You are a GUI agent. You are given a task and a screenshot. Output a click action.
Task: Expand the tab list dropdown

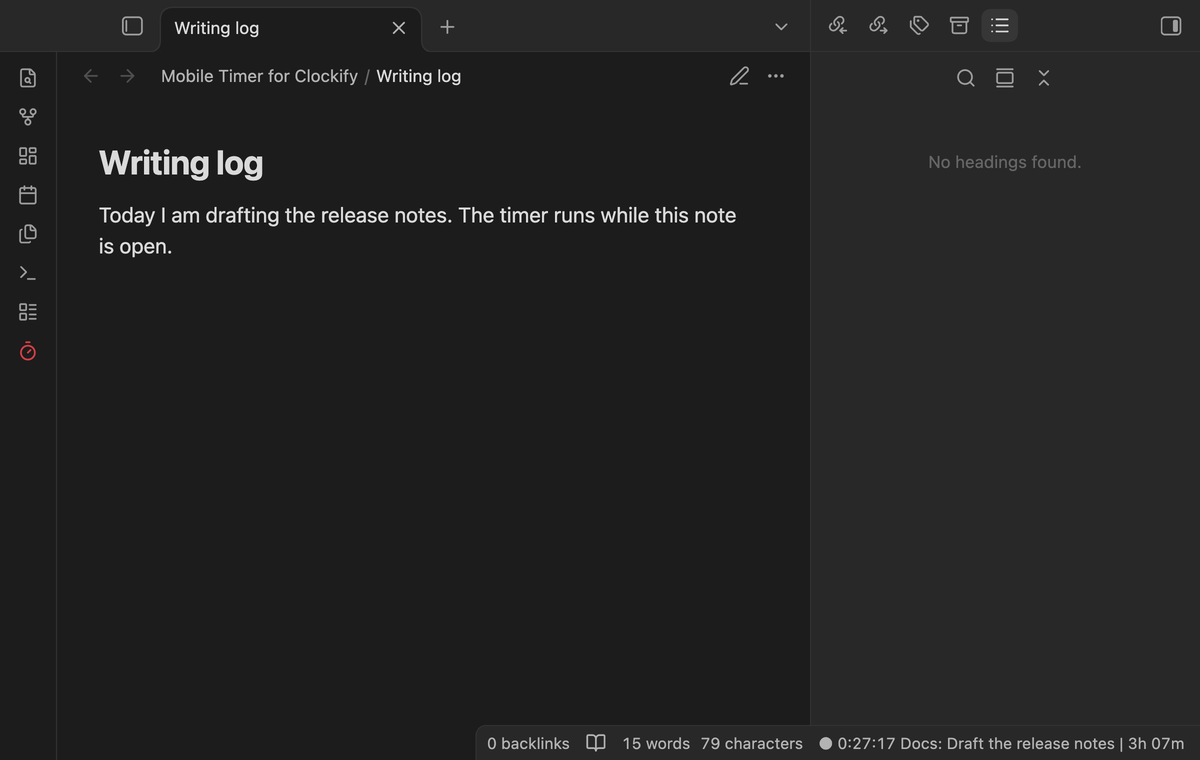[781, 27]
